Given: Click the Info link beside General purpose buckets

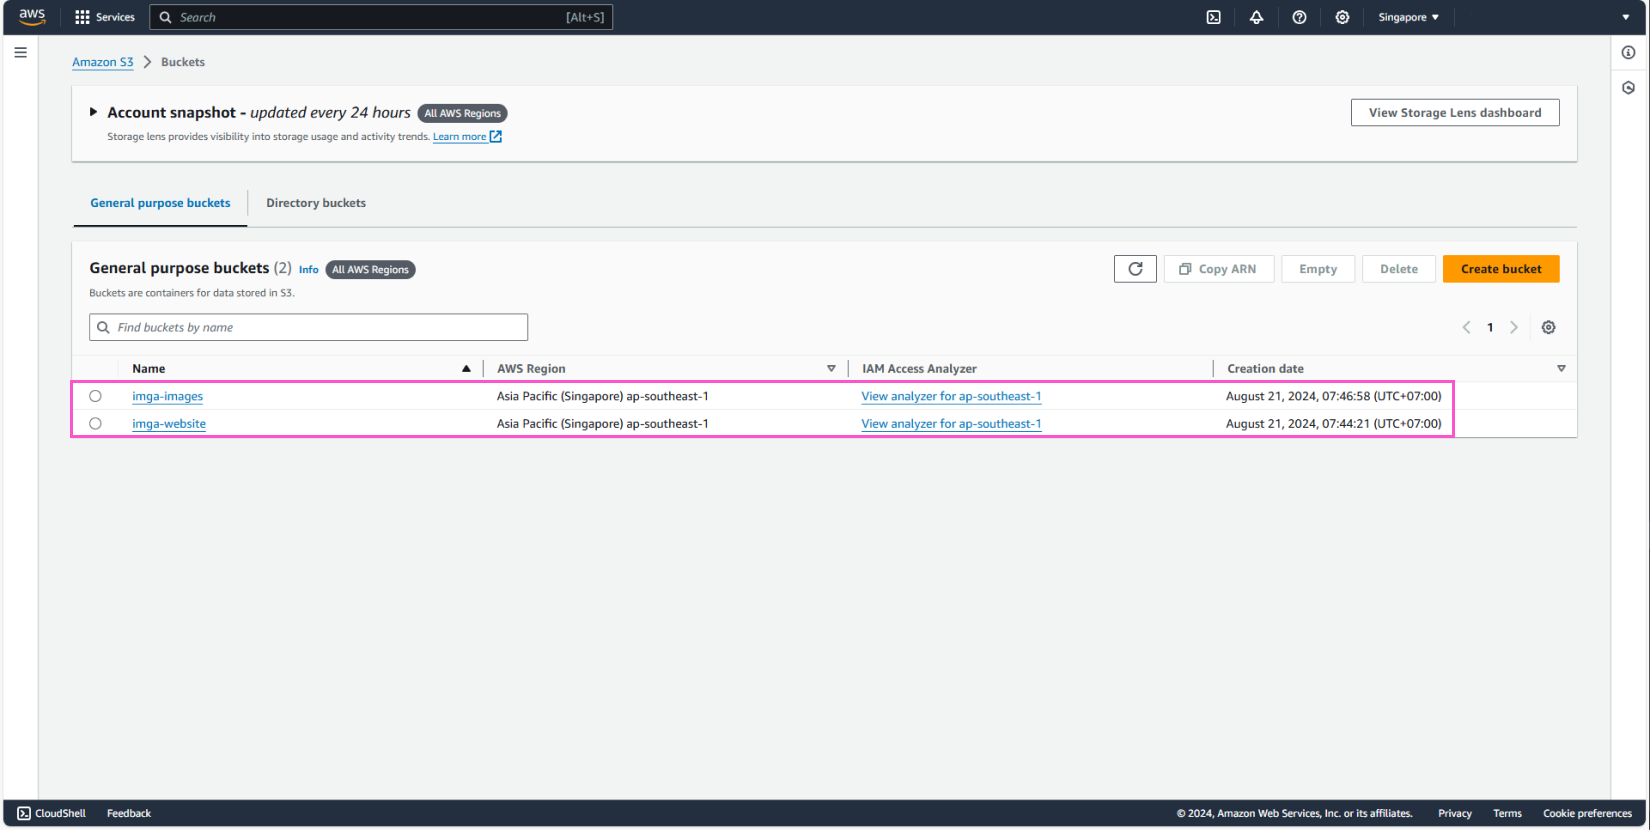Looking at the screenshot, I should pyautogui.click(x=308, y=270).
